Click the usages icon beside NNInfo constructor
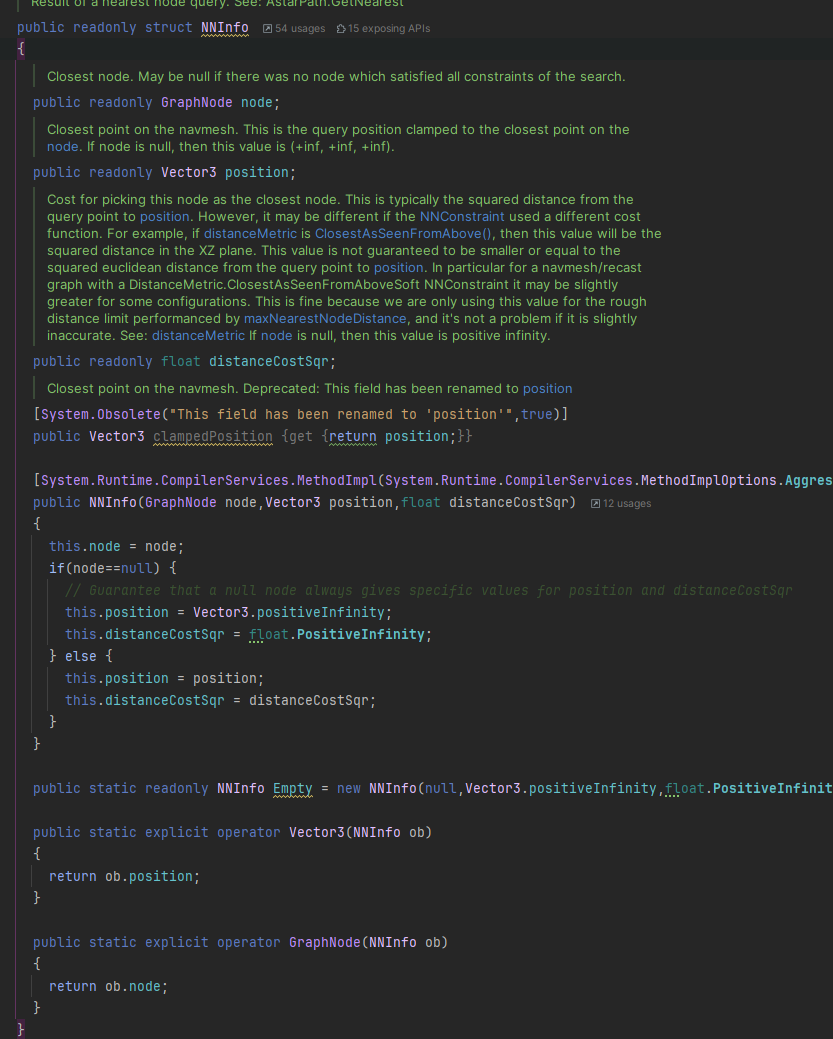The image size is (833, 1039). coord(596,503)
